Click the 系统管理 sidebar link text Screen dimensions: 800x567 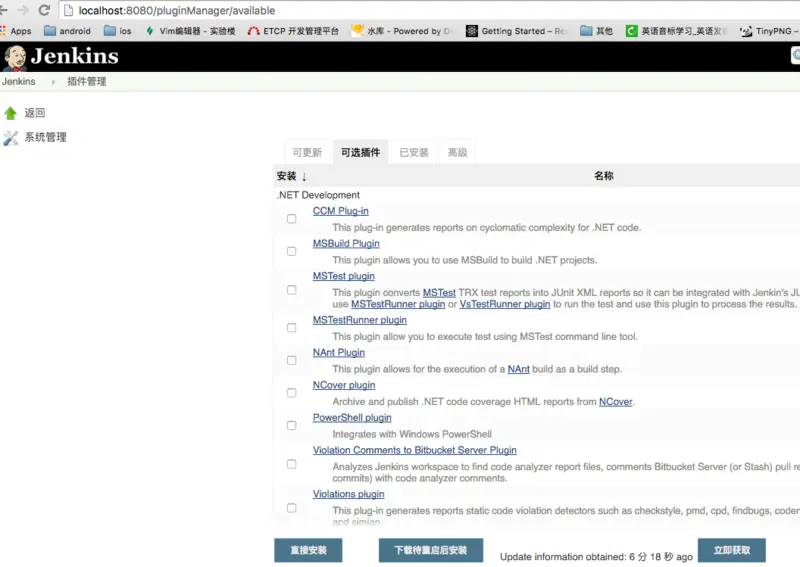click(x=45, y=137)
